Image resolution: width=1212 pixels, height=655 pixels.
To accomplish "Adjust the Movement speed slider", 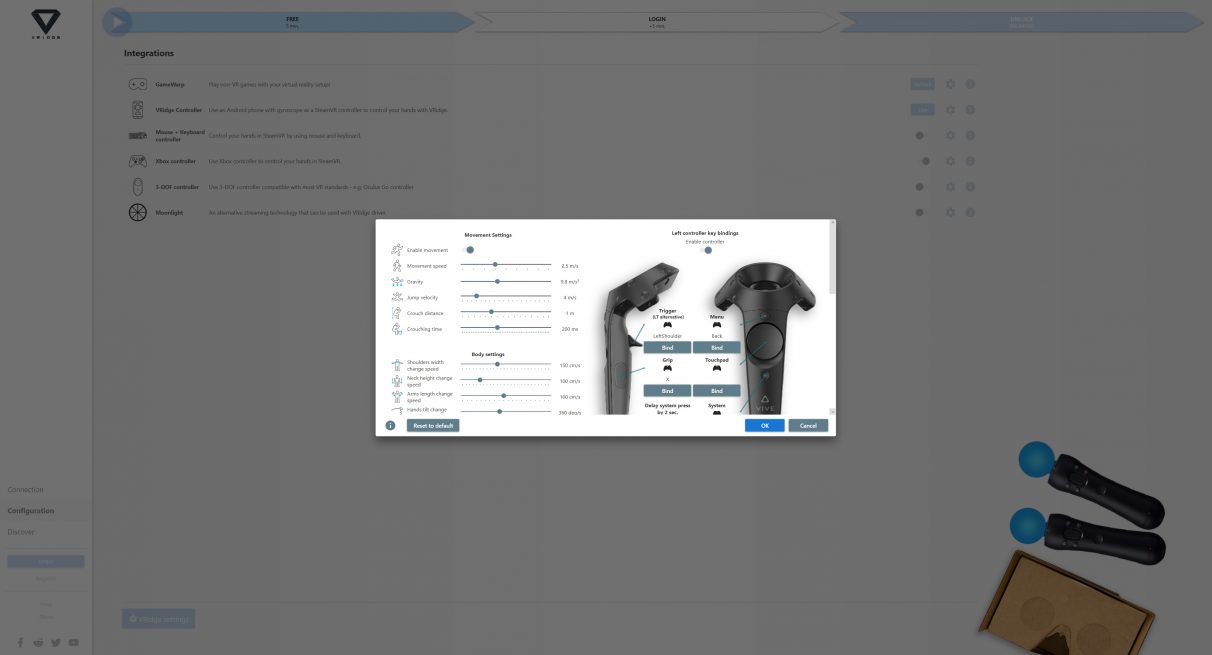I will (505, 265).
